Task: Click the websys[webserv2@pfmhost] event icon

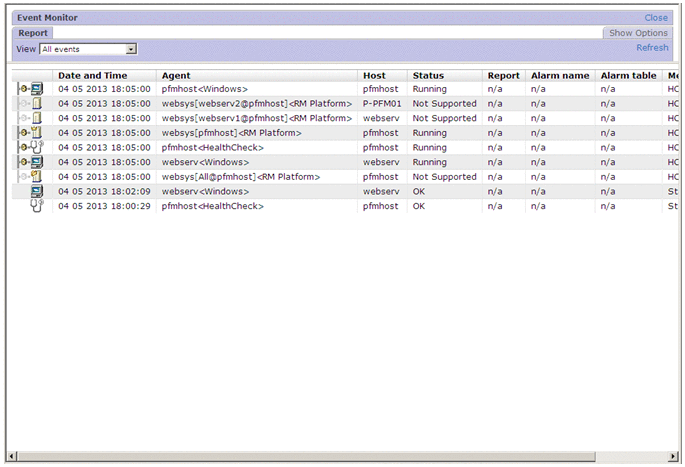Action: [x=31, y=103]
